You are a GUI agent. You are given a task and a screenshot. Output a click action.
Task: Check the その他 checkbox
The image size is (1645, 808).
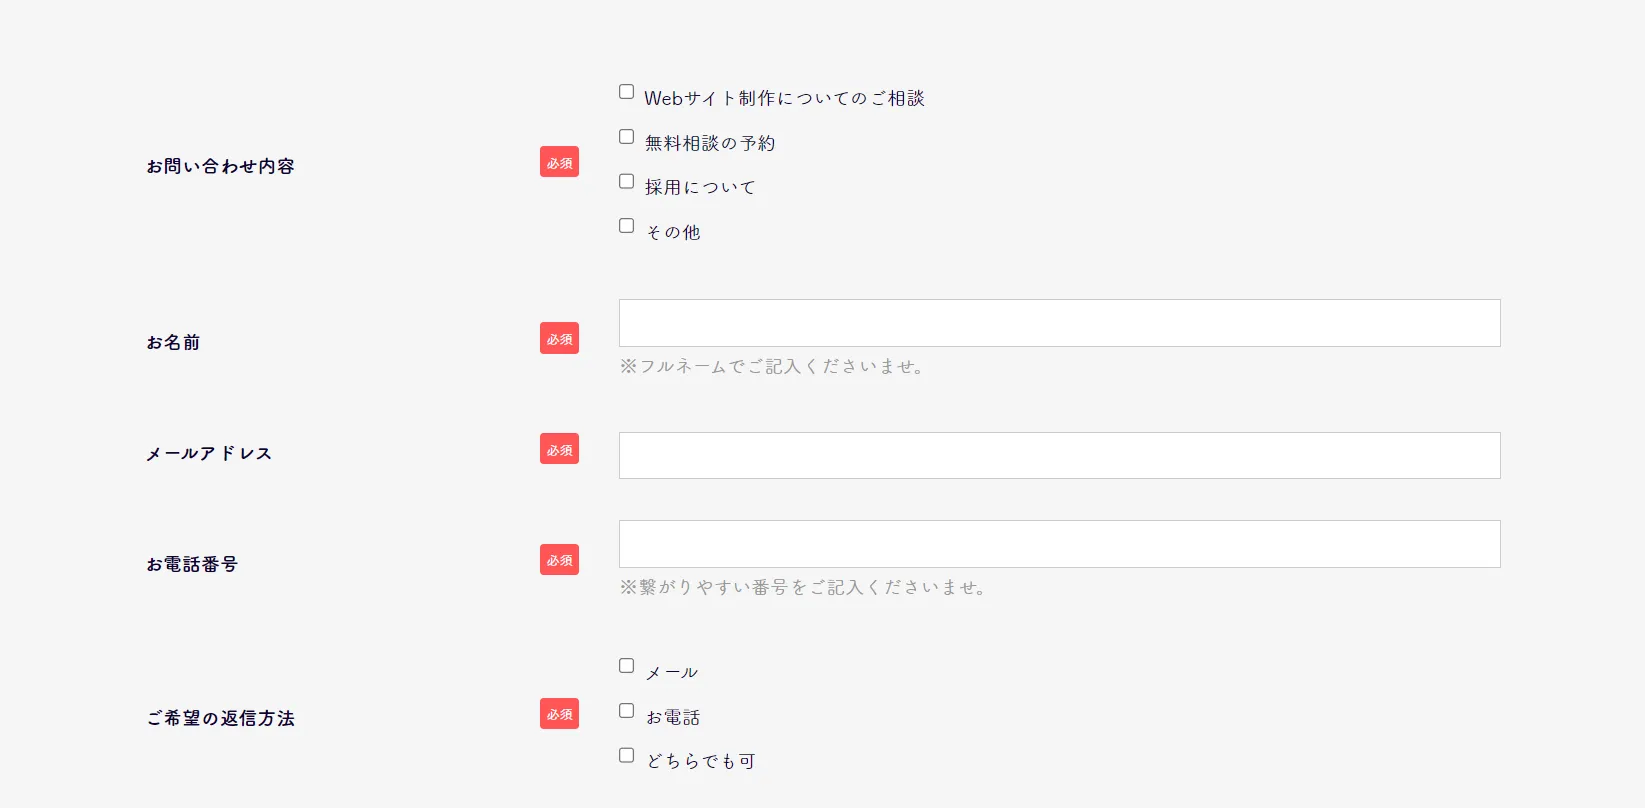625,225
